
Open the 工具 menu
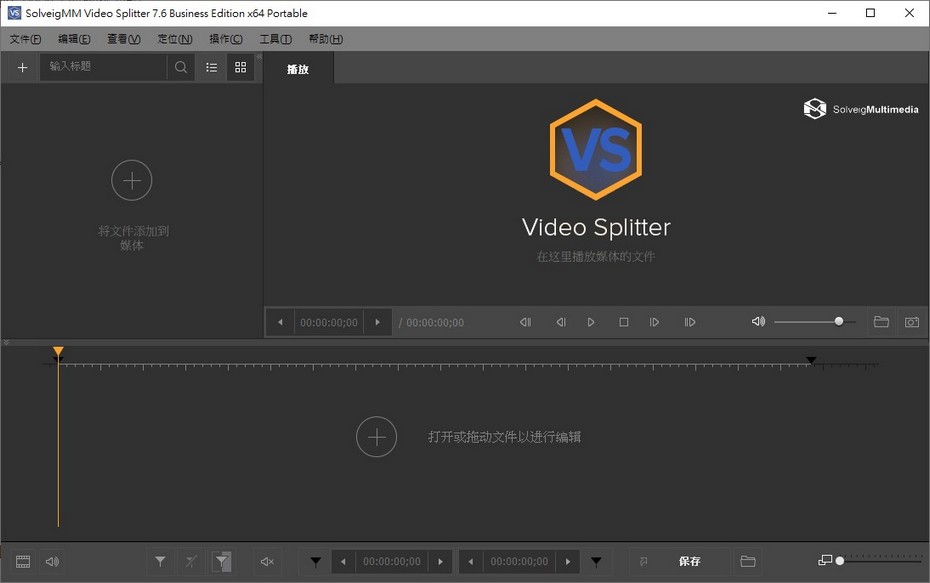click(274, 39)
